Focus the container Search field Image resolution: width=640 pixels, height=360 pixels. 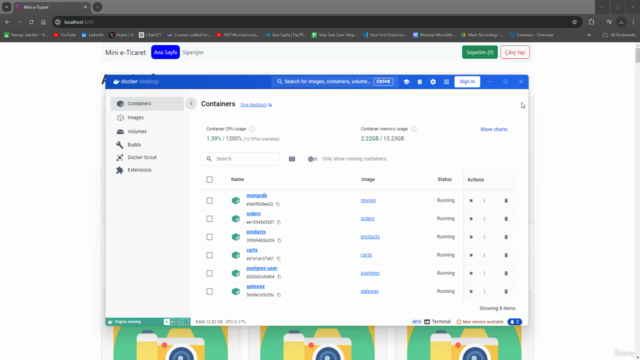point(240,159)
